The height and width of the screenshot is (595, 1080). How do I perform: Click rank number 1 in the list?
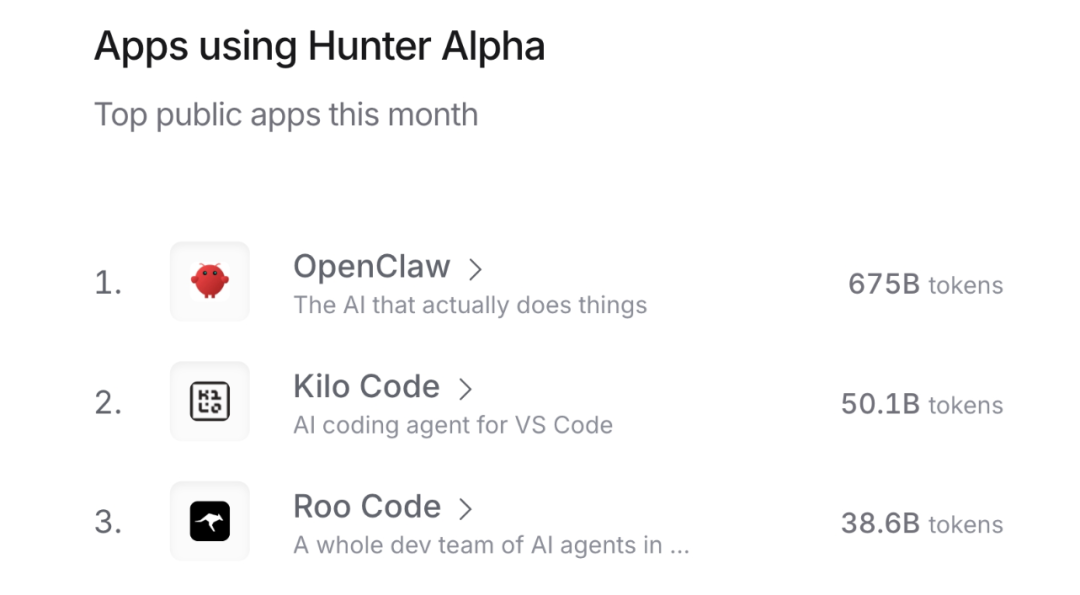[108, 284]
